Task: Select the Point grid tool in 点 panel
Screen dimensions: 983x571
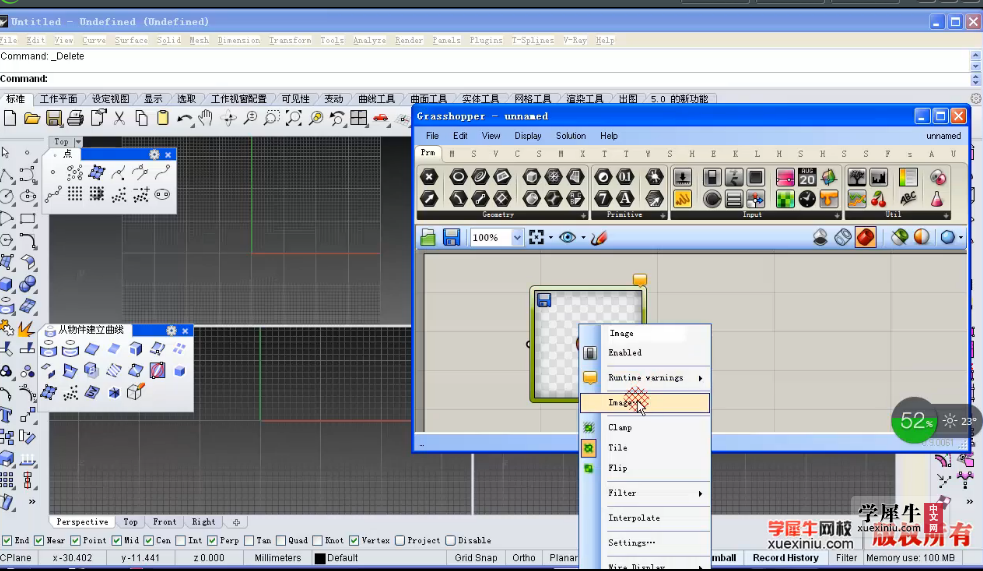Action: [x=75, y=194]
